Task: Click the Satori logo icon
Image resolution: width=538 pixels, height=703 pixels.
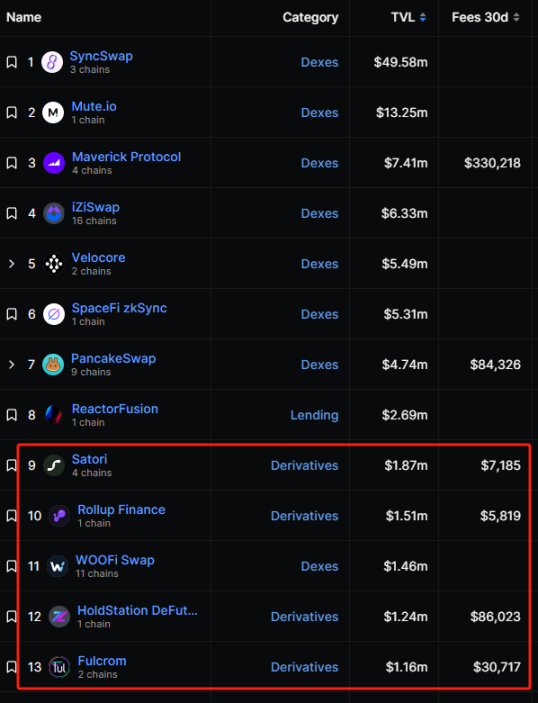Action: (x=54, y=465)
